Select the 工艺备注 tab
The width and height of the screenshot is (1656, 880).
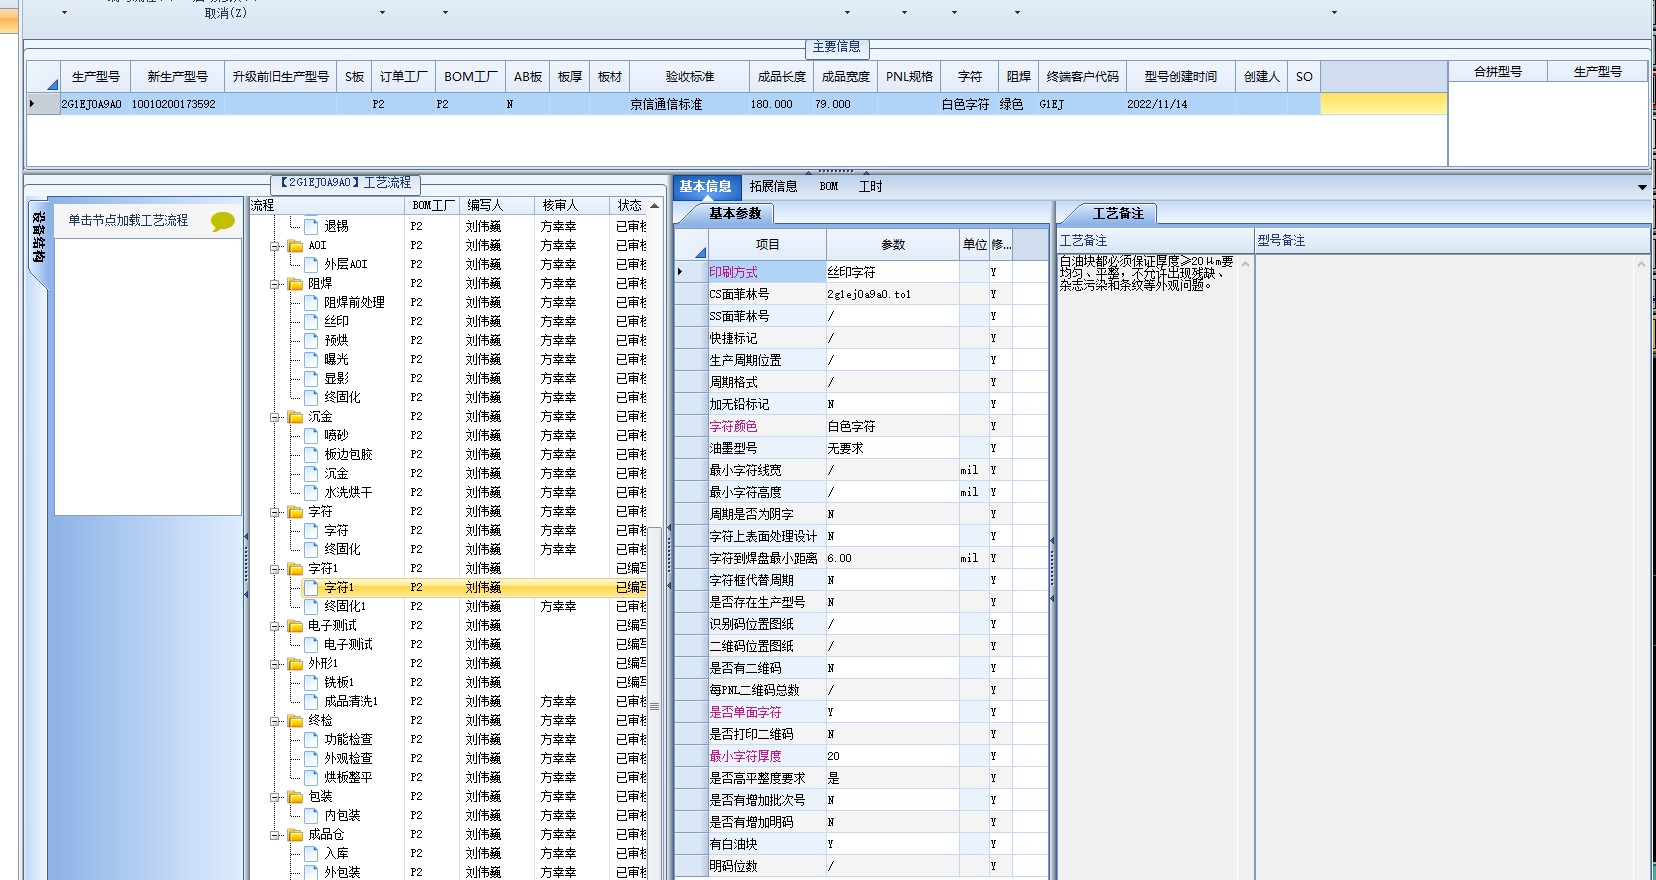click(1117, 213)
